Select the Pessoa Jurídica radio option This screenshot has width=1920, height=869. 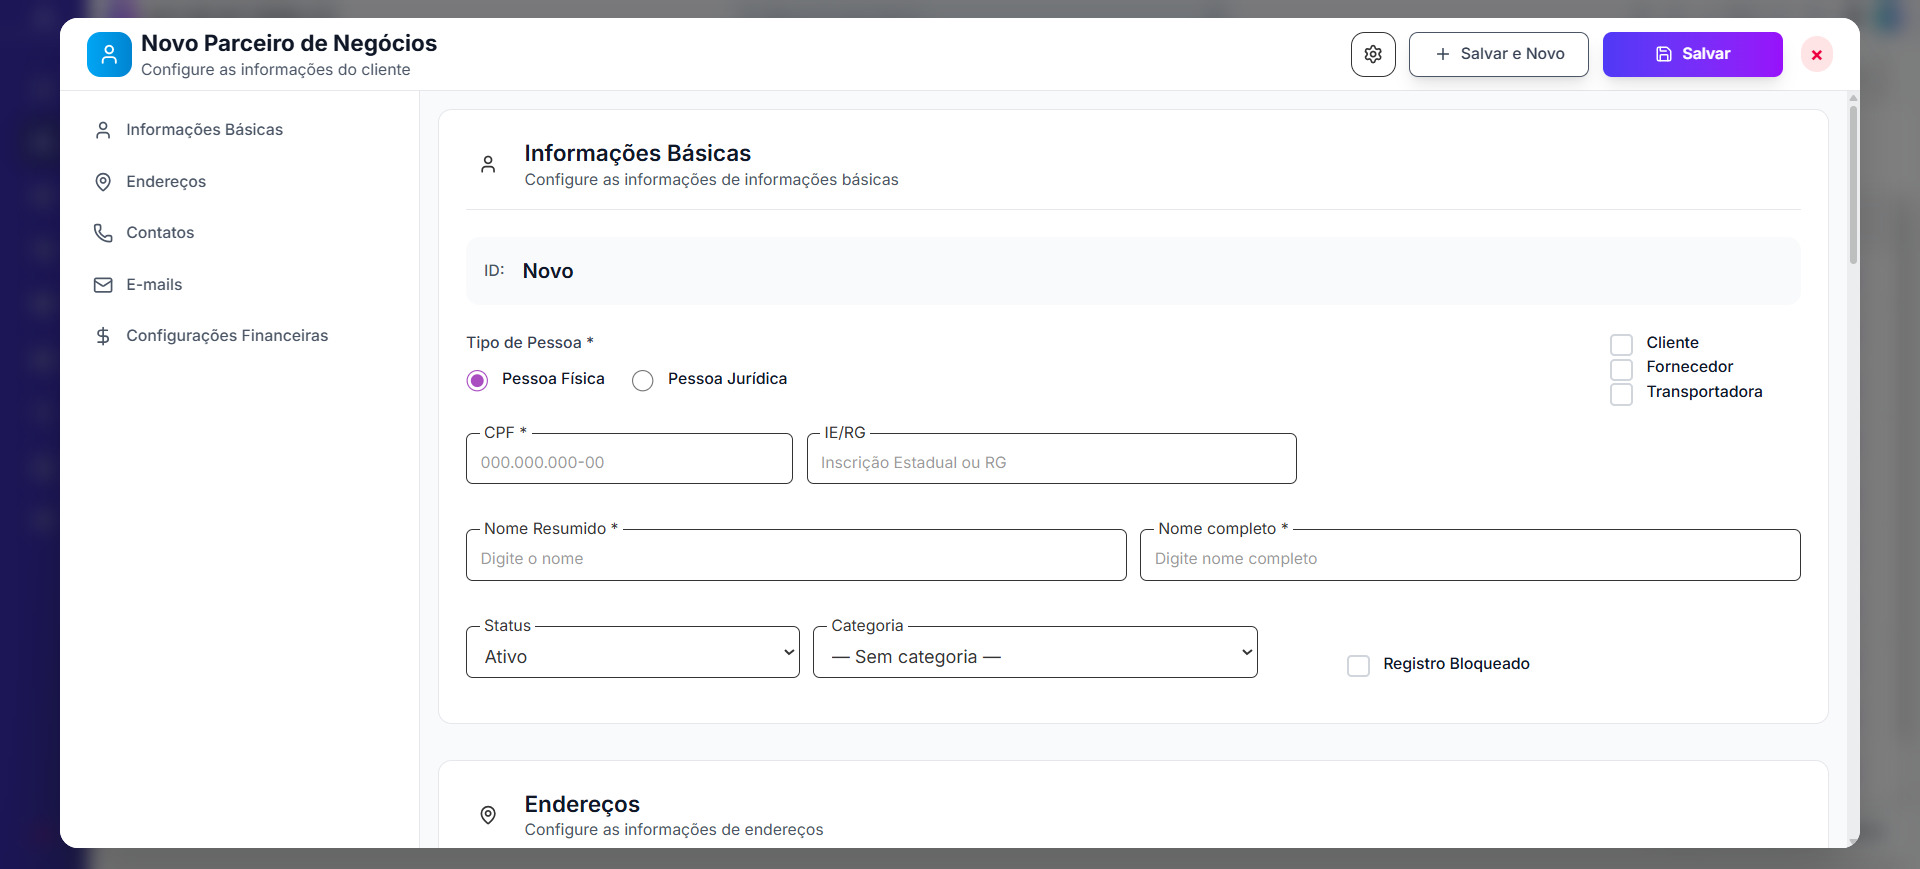point(643,380)
